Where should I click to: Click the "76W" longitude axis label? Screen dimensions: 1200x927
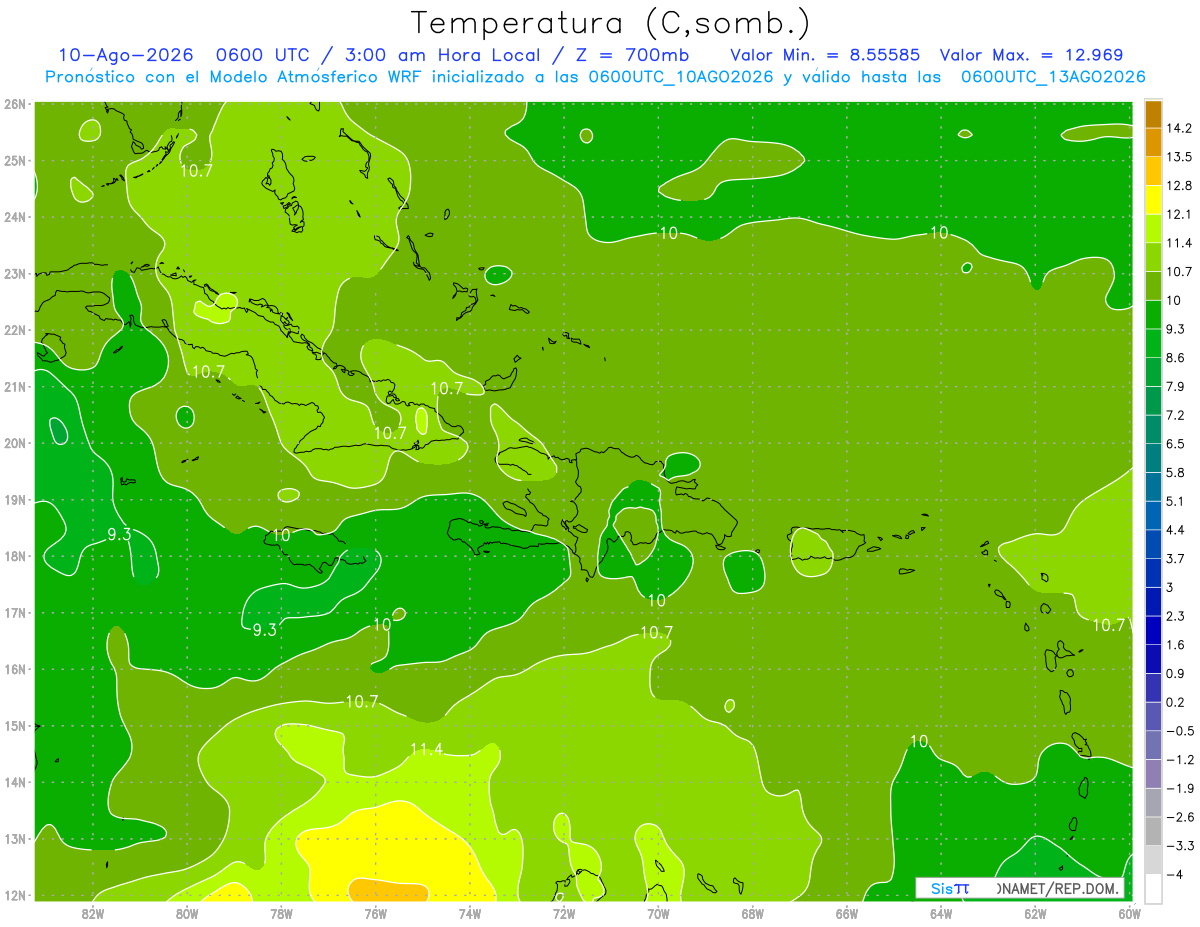[376, 914]
